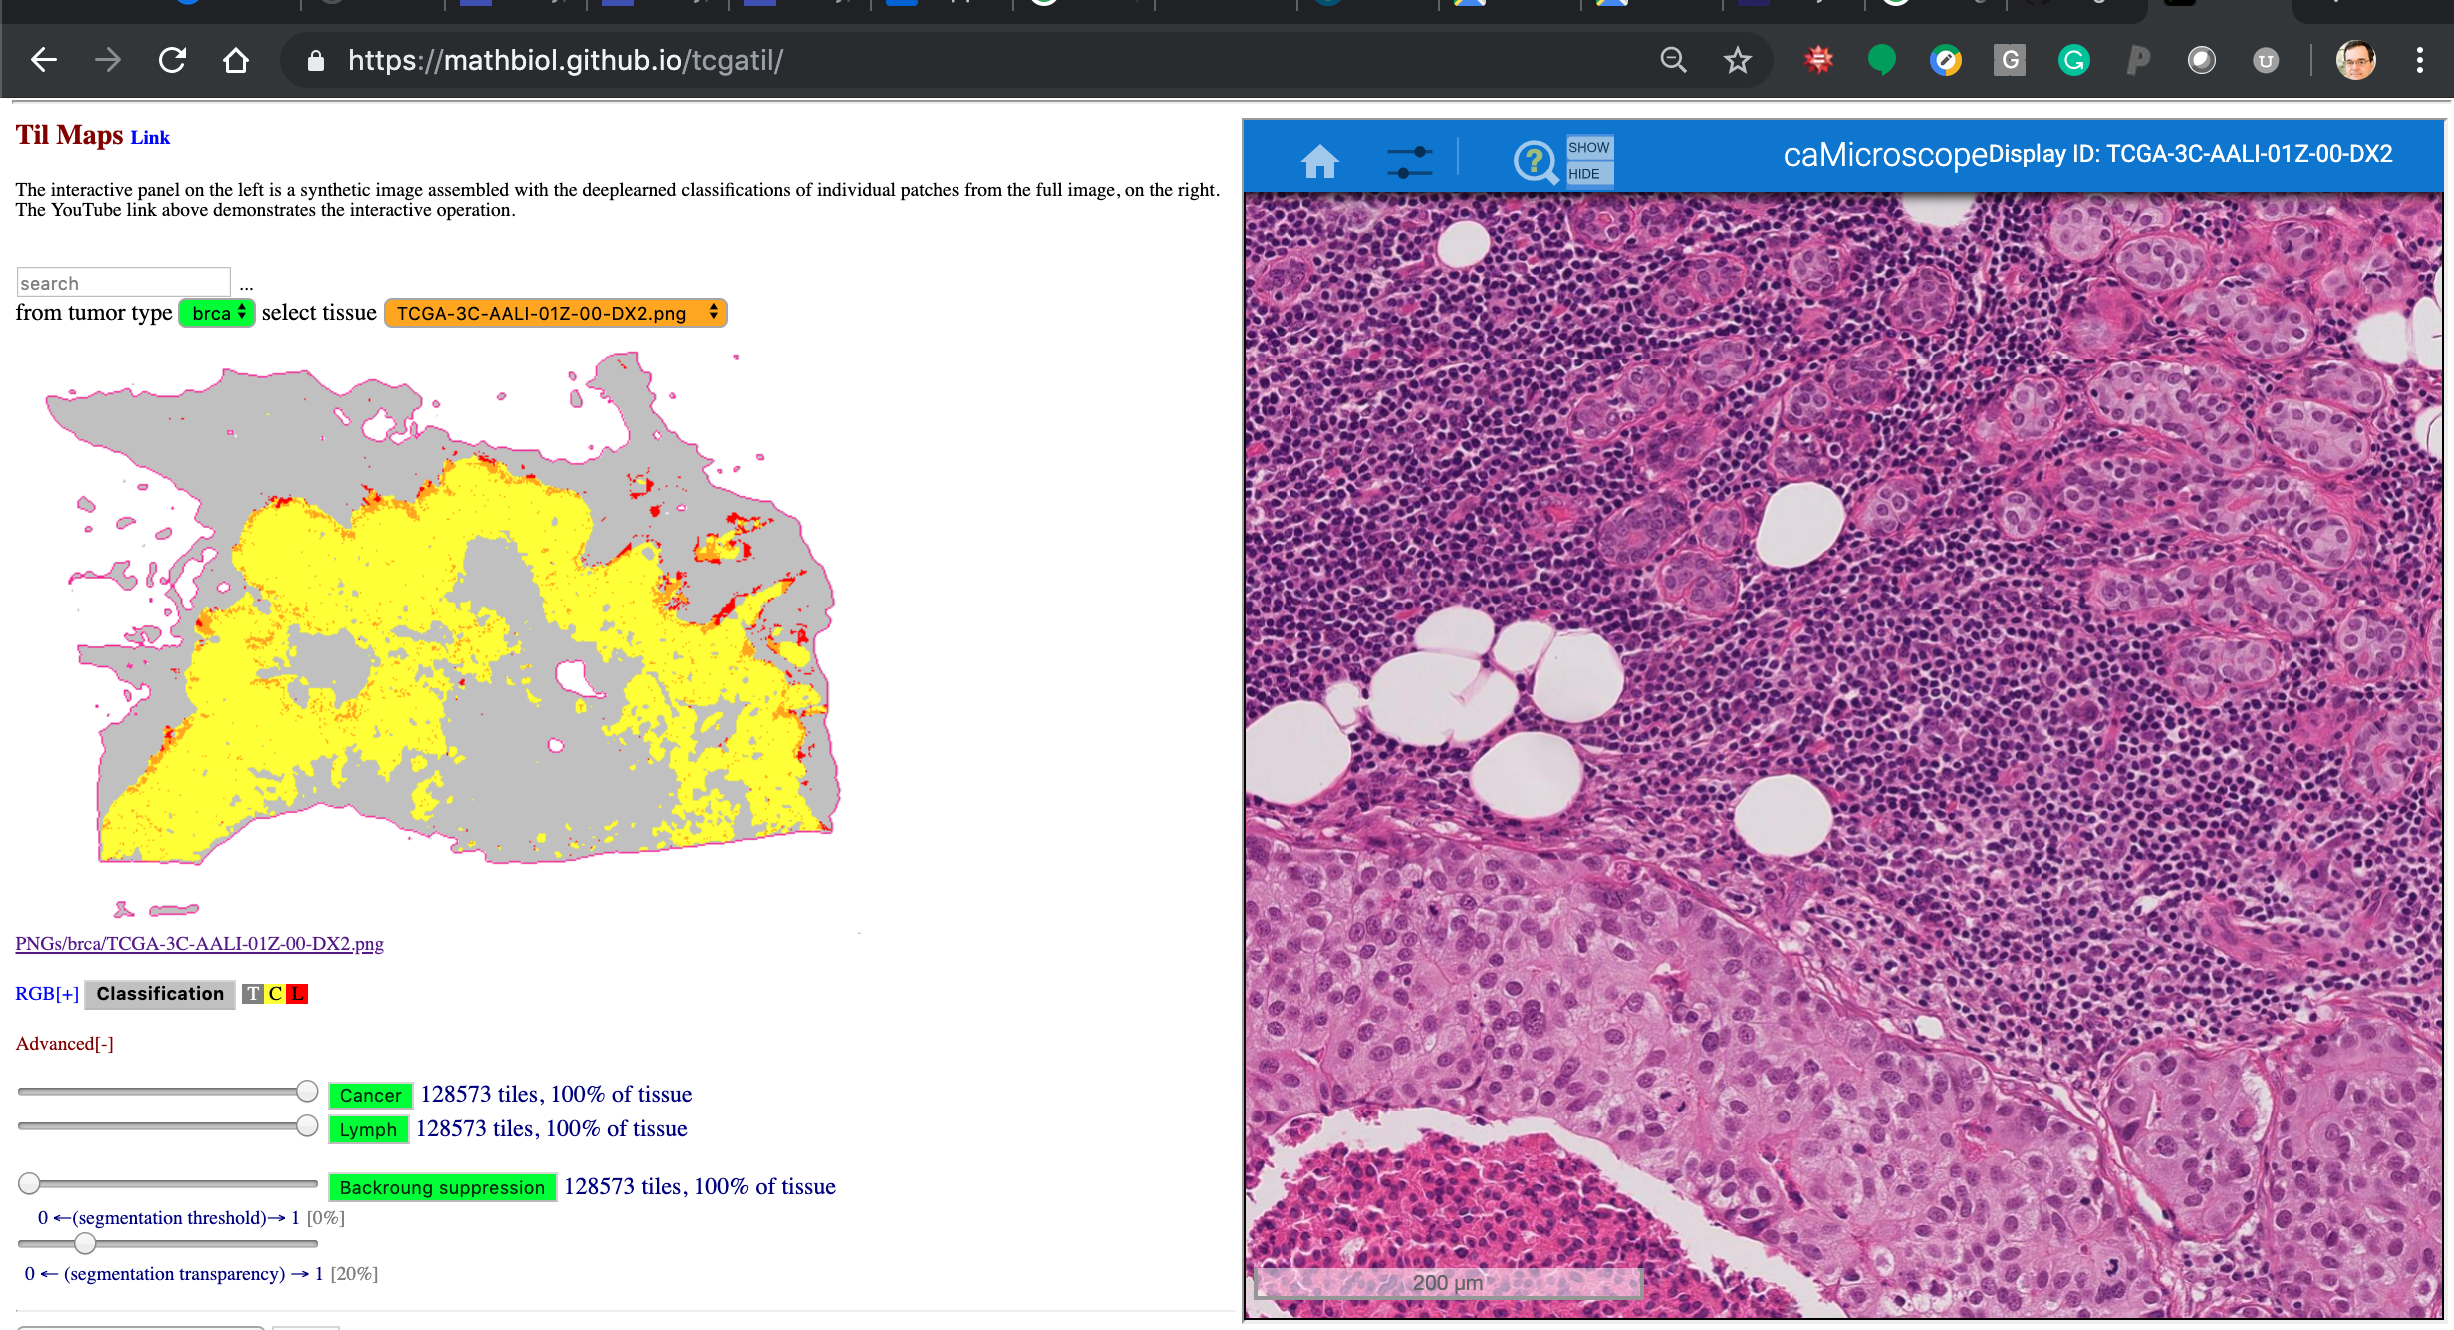Viewport: 2454px width, 1330px height.
Task: Open the caMicroscope sliders settings icon
Action: [1409, 161]
